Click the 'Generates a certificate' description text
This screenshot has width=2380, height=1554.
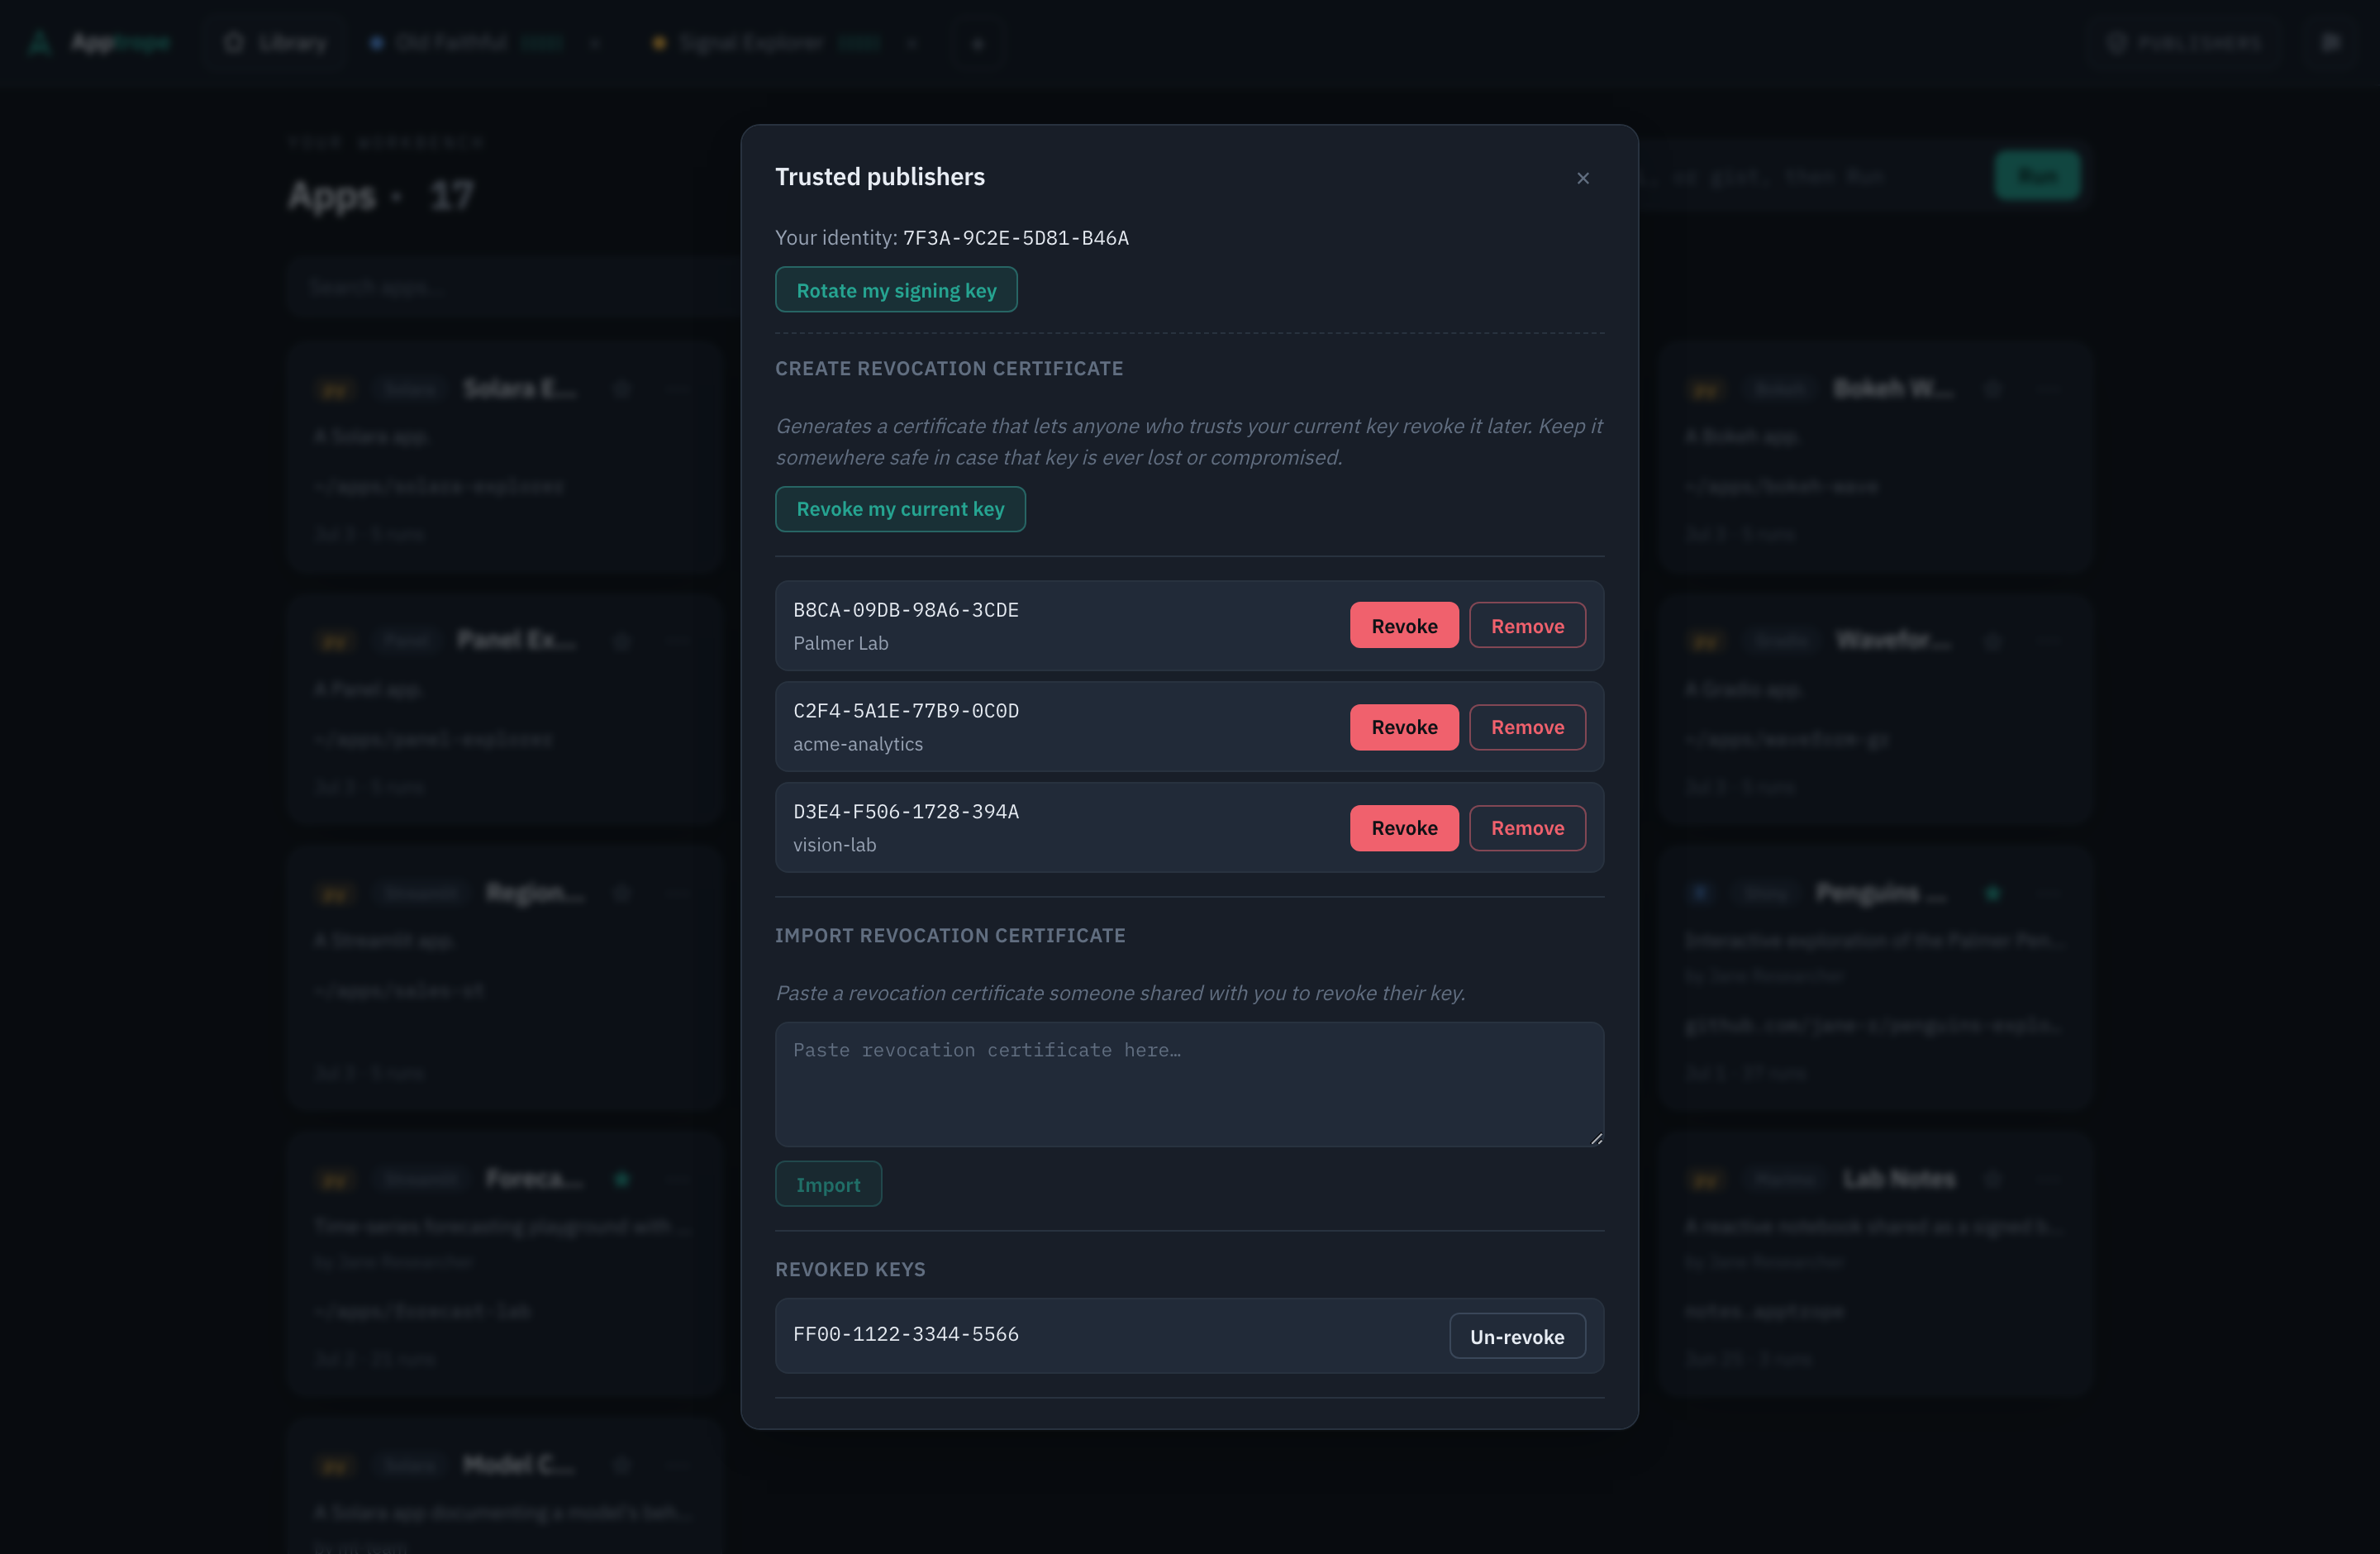pyautogui.click(x=1189, y=442)
